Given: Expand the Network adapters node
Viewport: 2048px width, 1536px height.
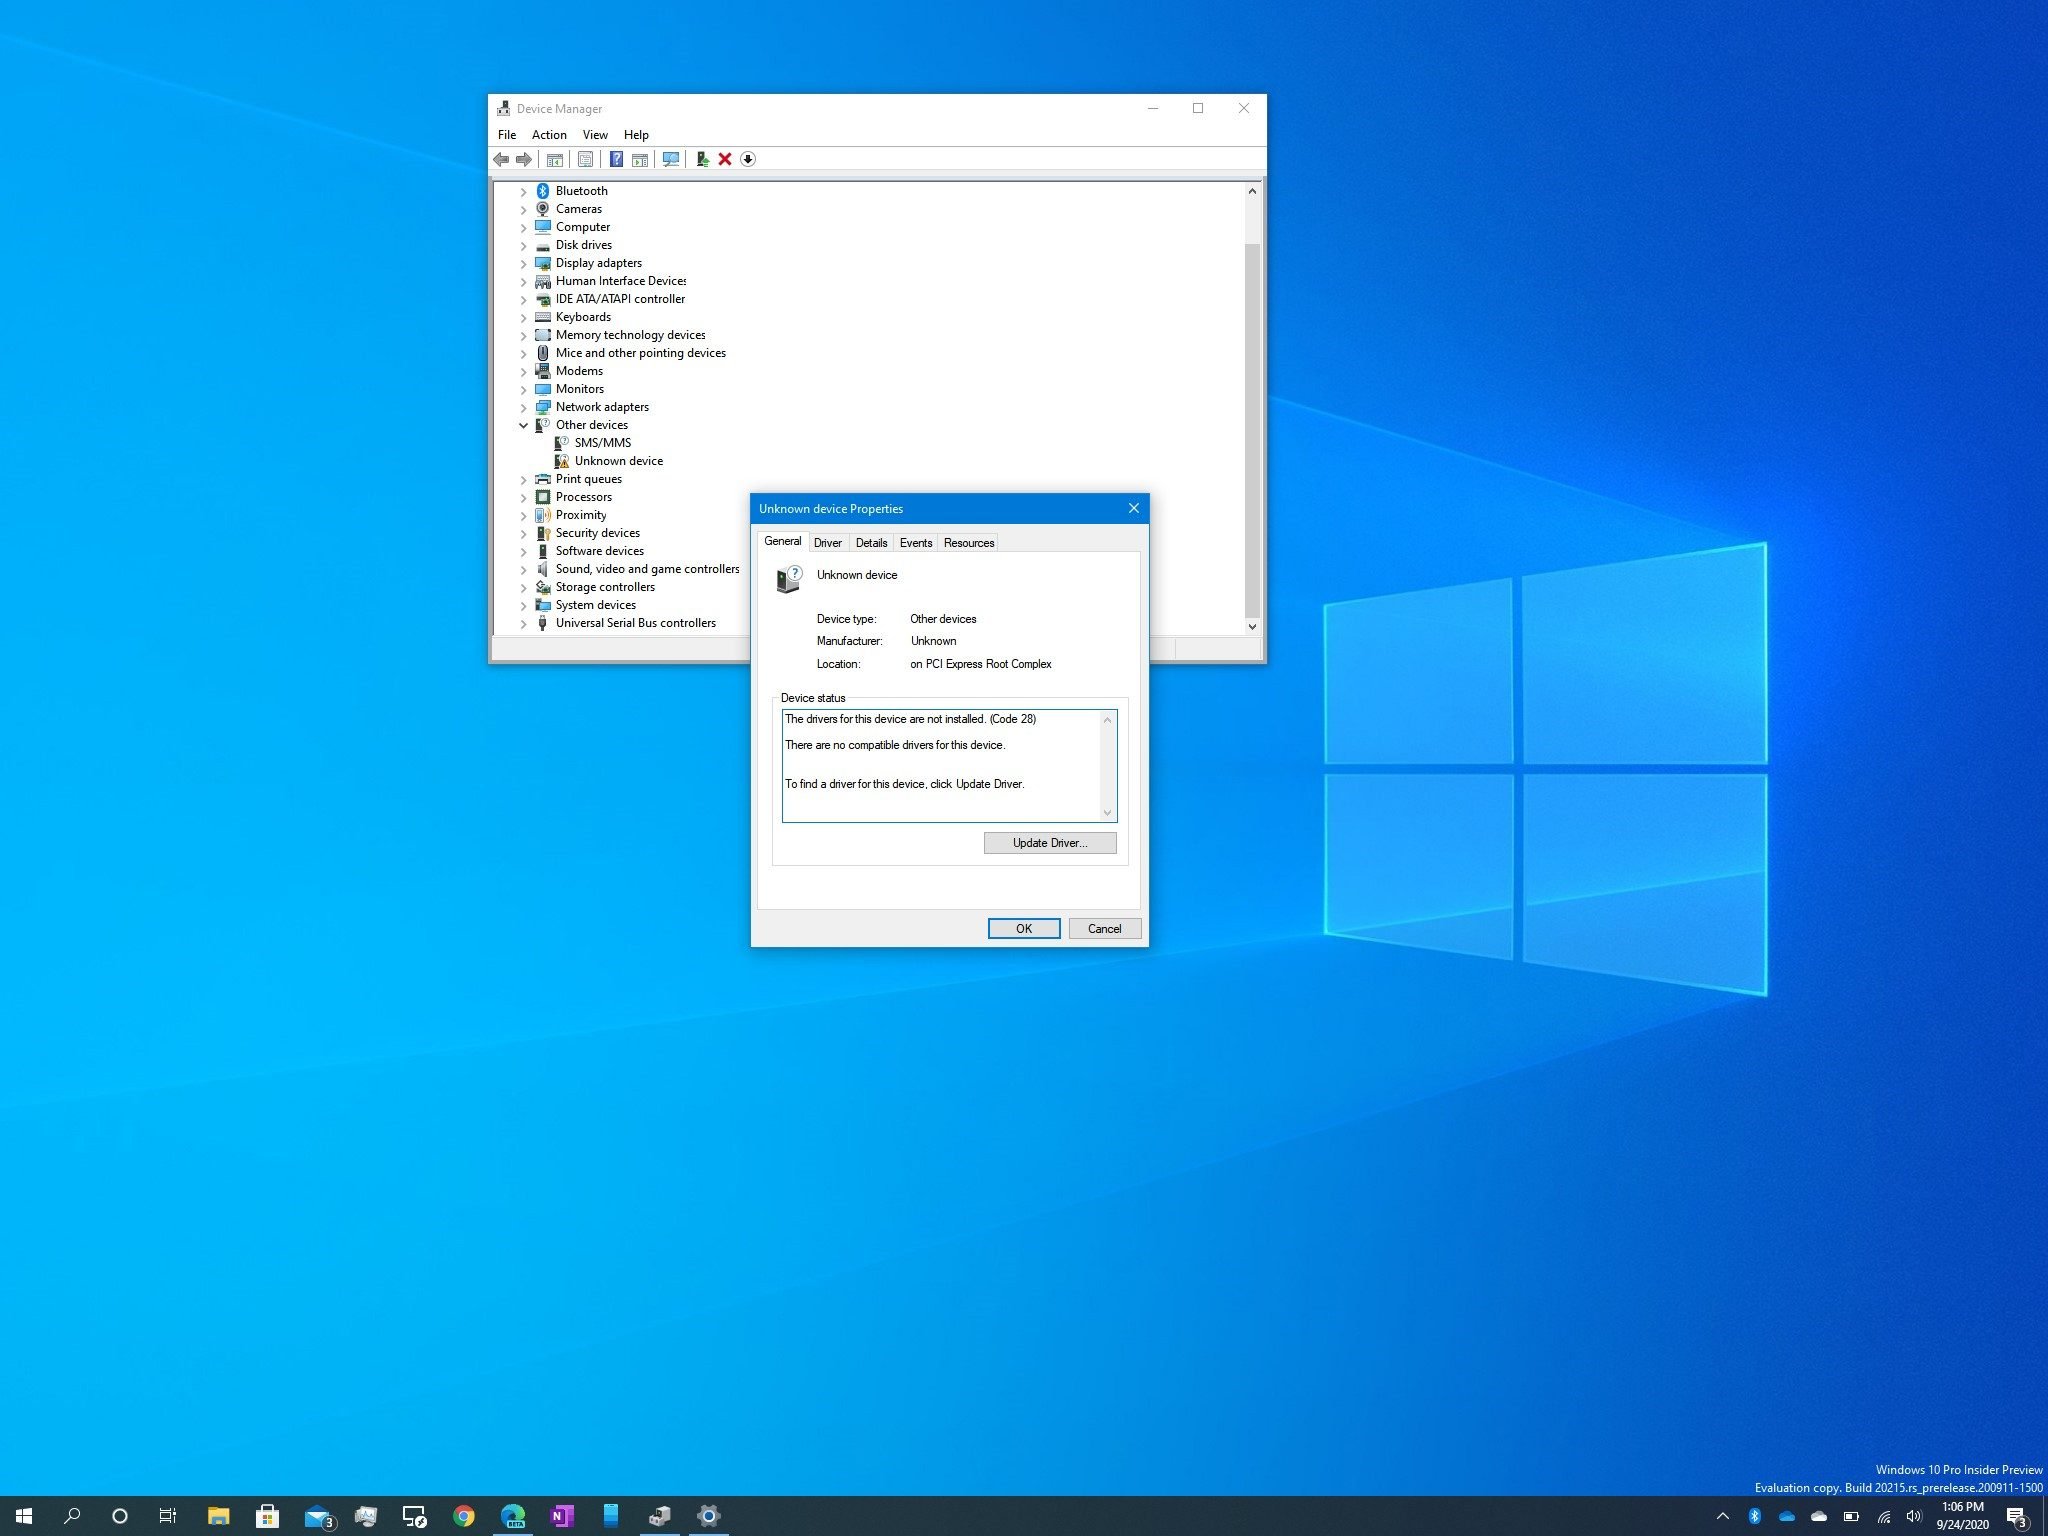Looking at the screenshot, I should tap(523, 408).
